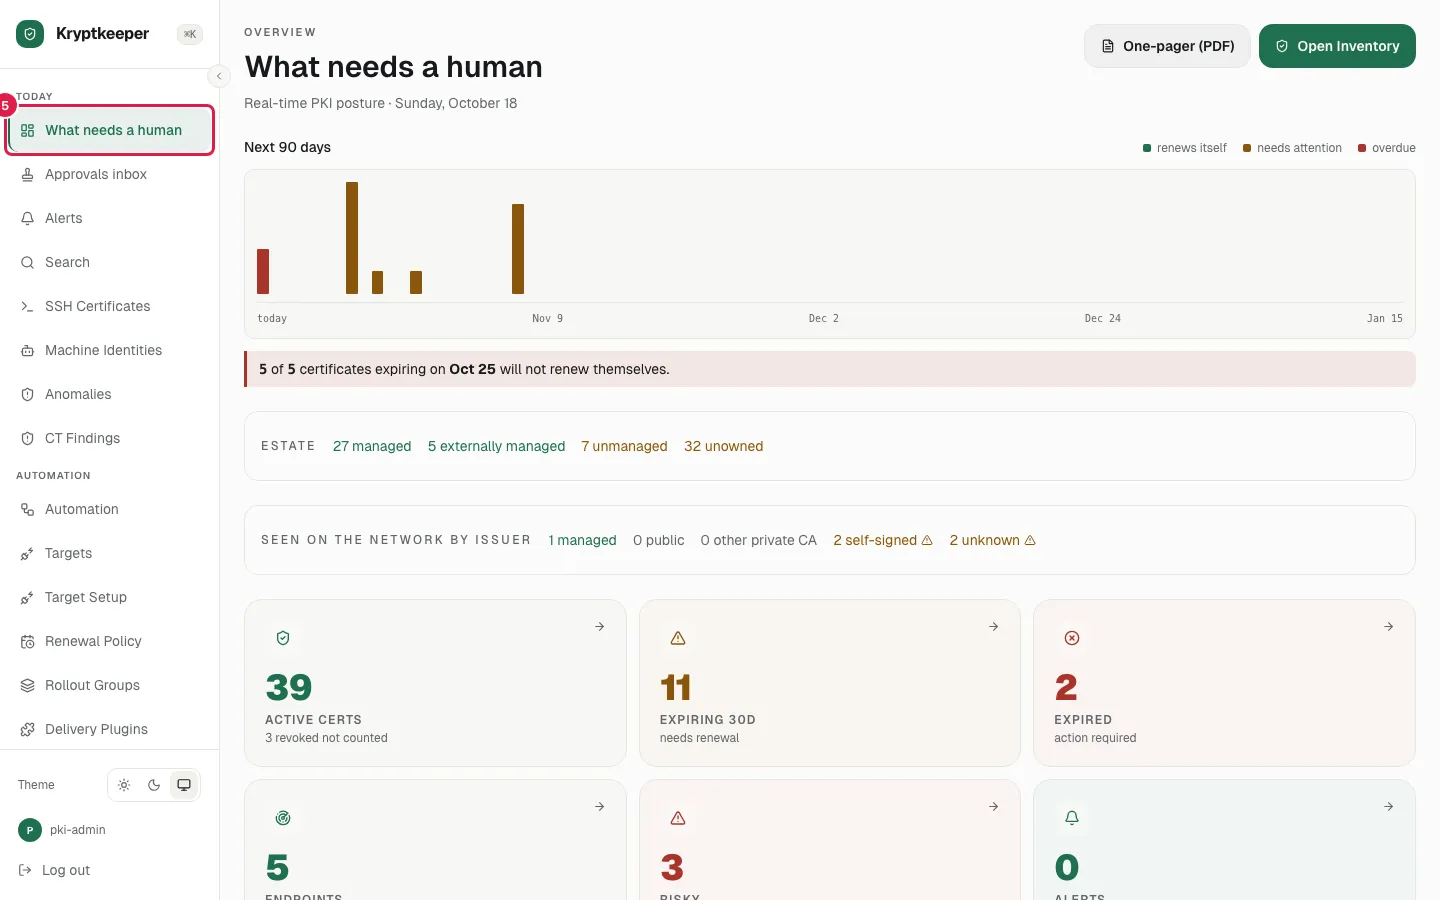This screenshot has width=1440, height=900.
Task: Open the 7 unmanaged estate link
Action: pyautogui.click(x=624, y=446)
